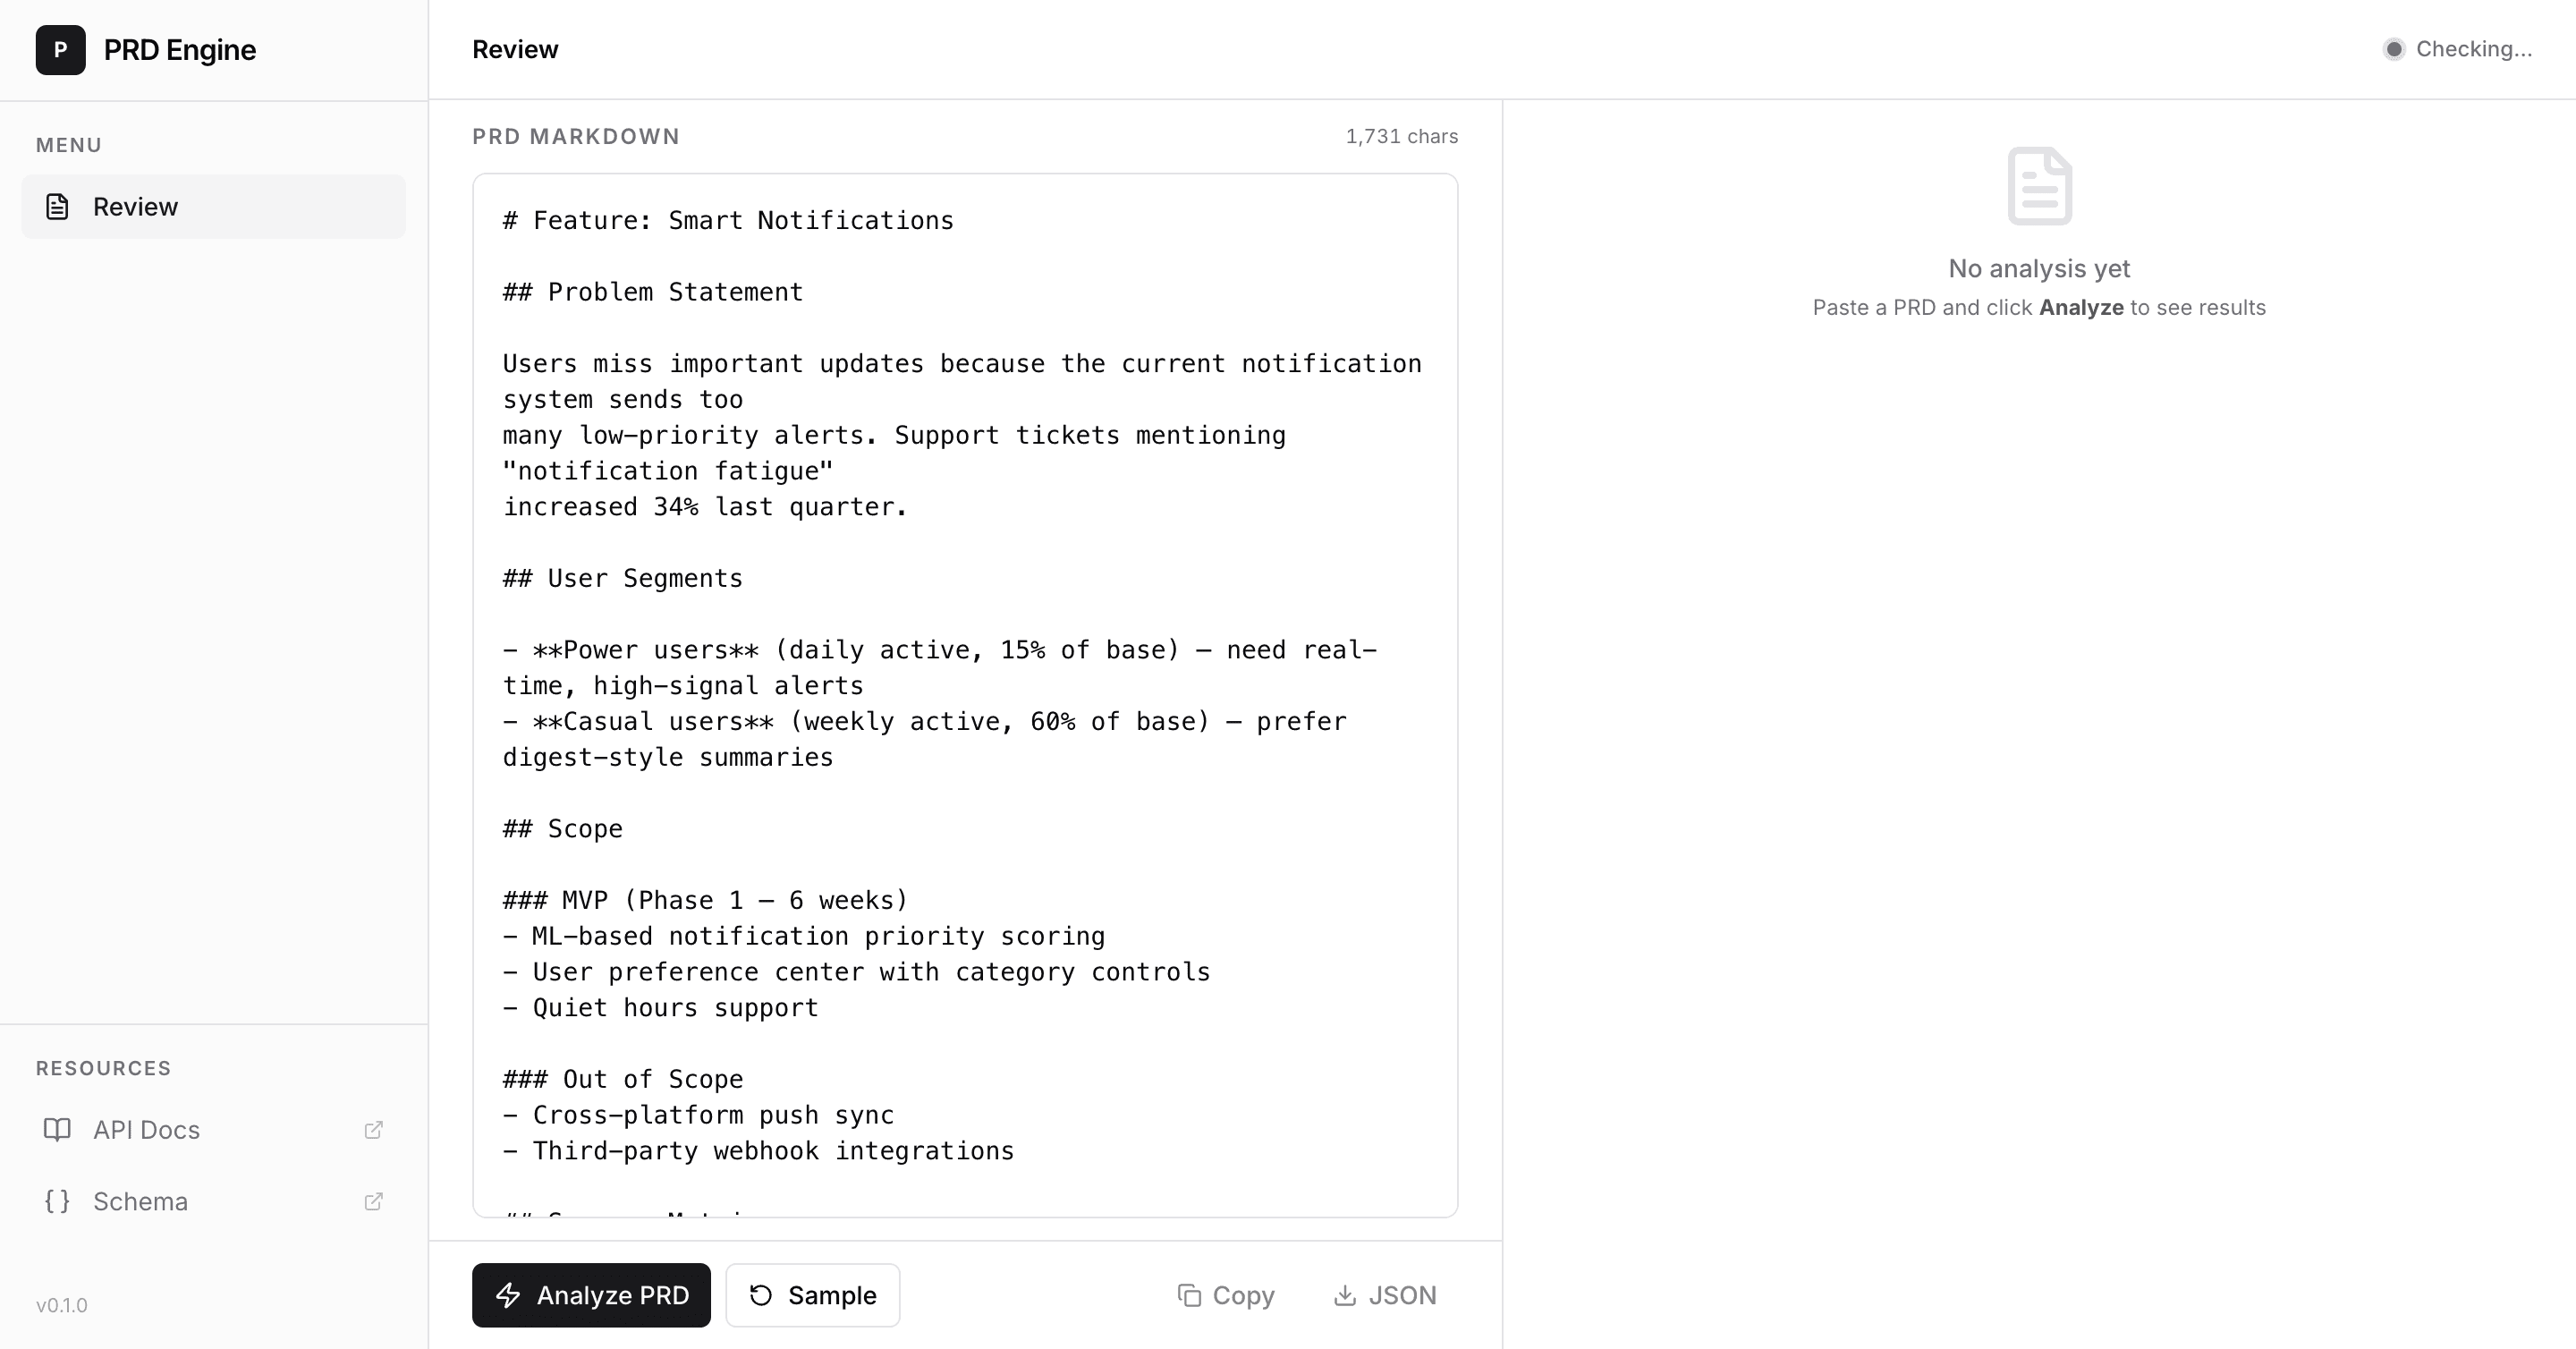Click the download icon next to JSON

tap(1345, 1295)
